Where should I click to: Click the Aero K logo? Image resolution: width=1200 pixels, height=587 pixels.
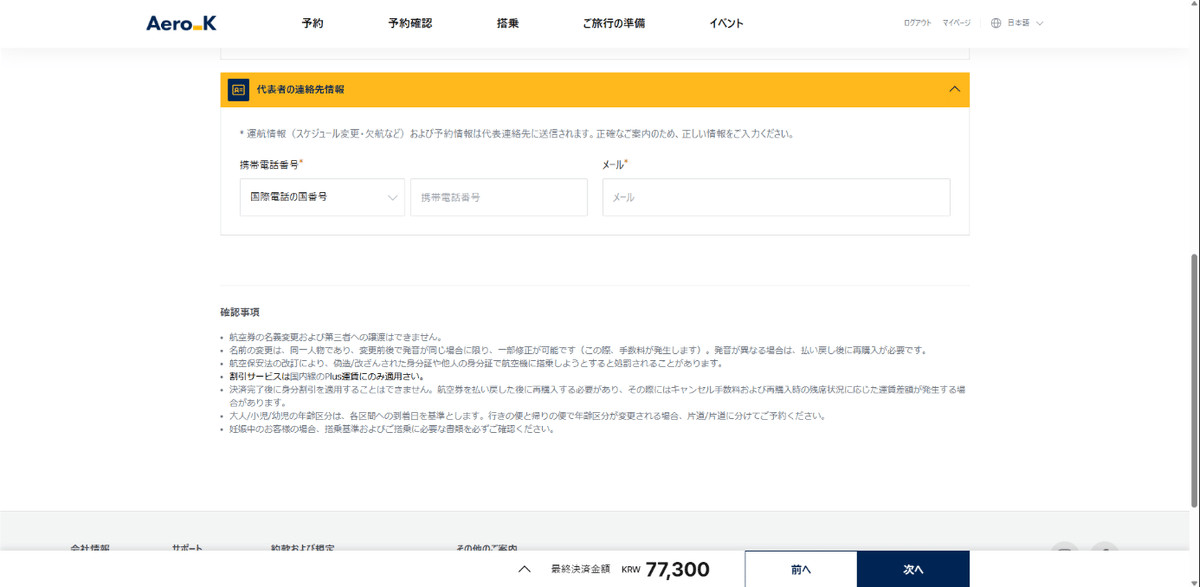coord(181,23)
